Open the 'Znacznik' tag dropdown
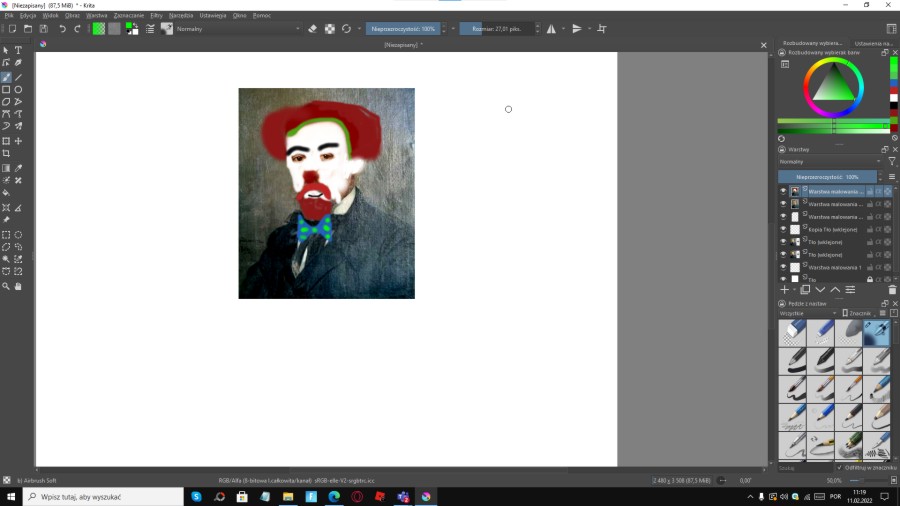 coord(859,313)
